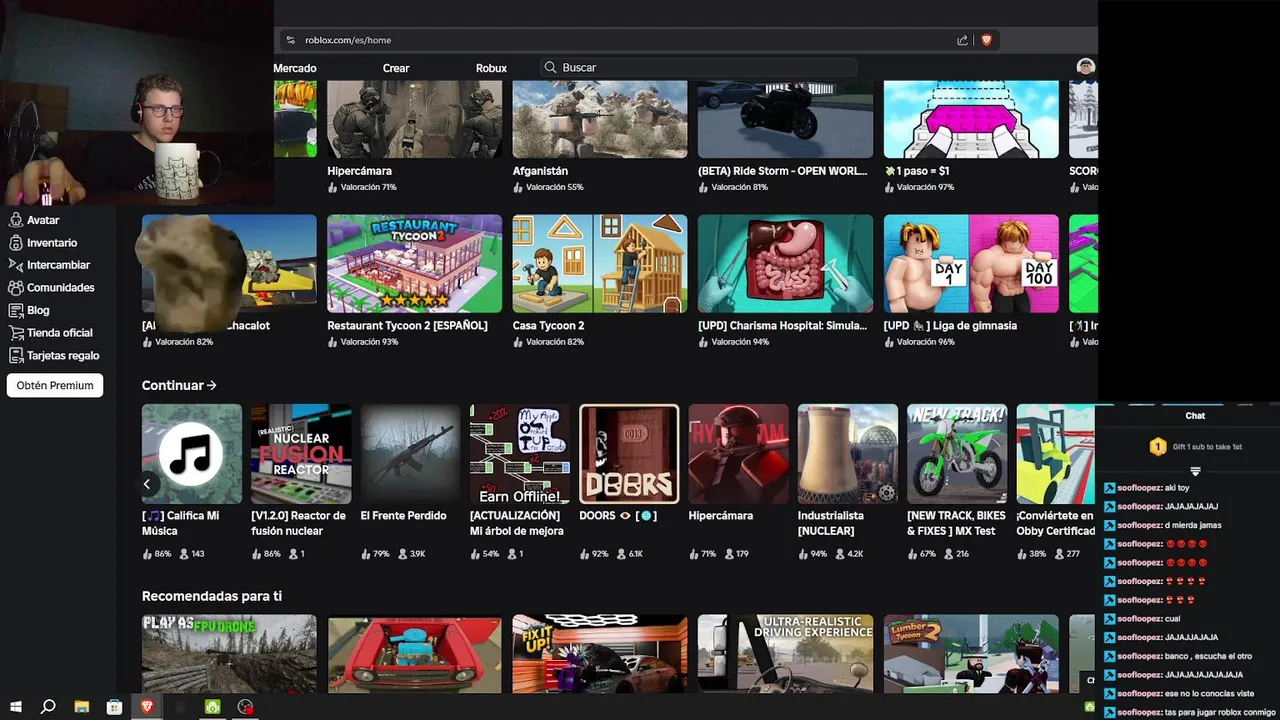The height and width of the screenshot is (720, 1280).
Task: Click the share icon in address bar
Action: click(x=962, y=40)
